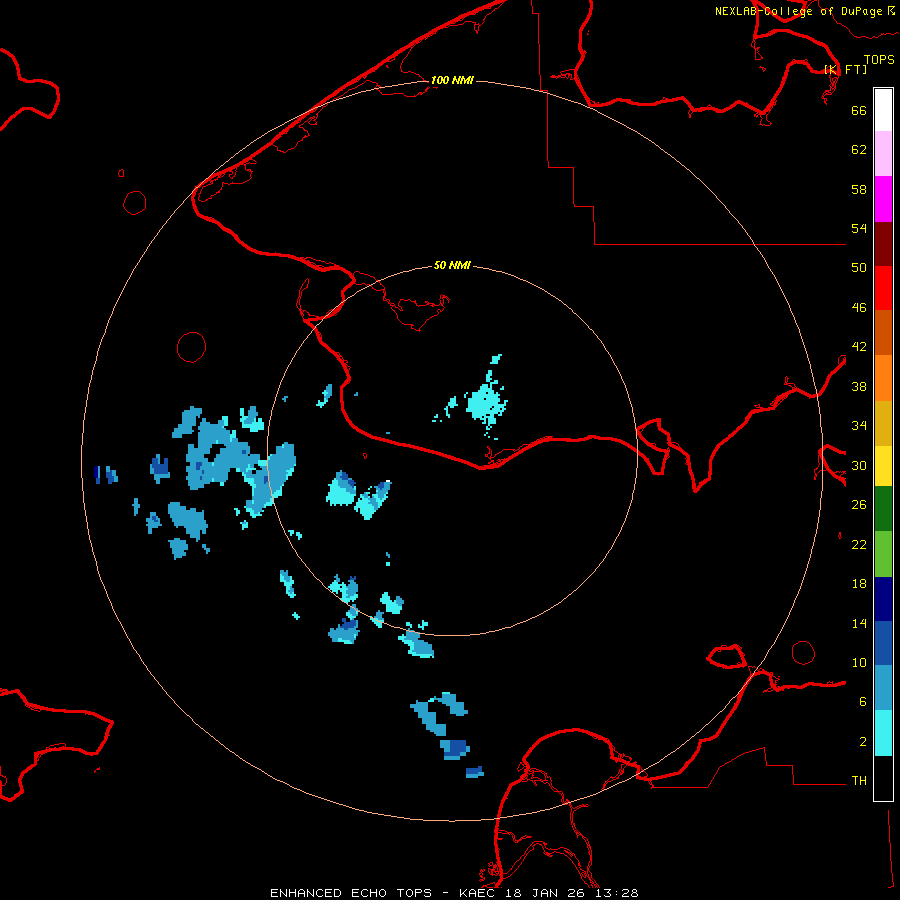Click the 18 JAN 26 date stamp

point(546,893)
